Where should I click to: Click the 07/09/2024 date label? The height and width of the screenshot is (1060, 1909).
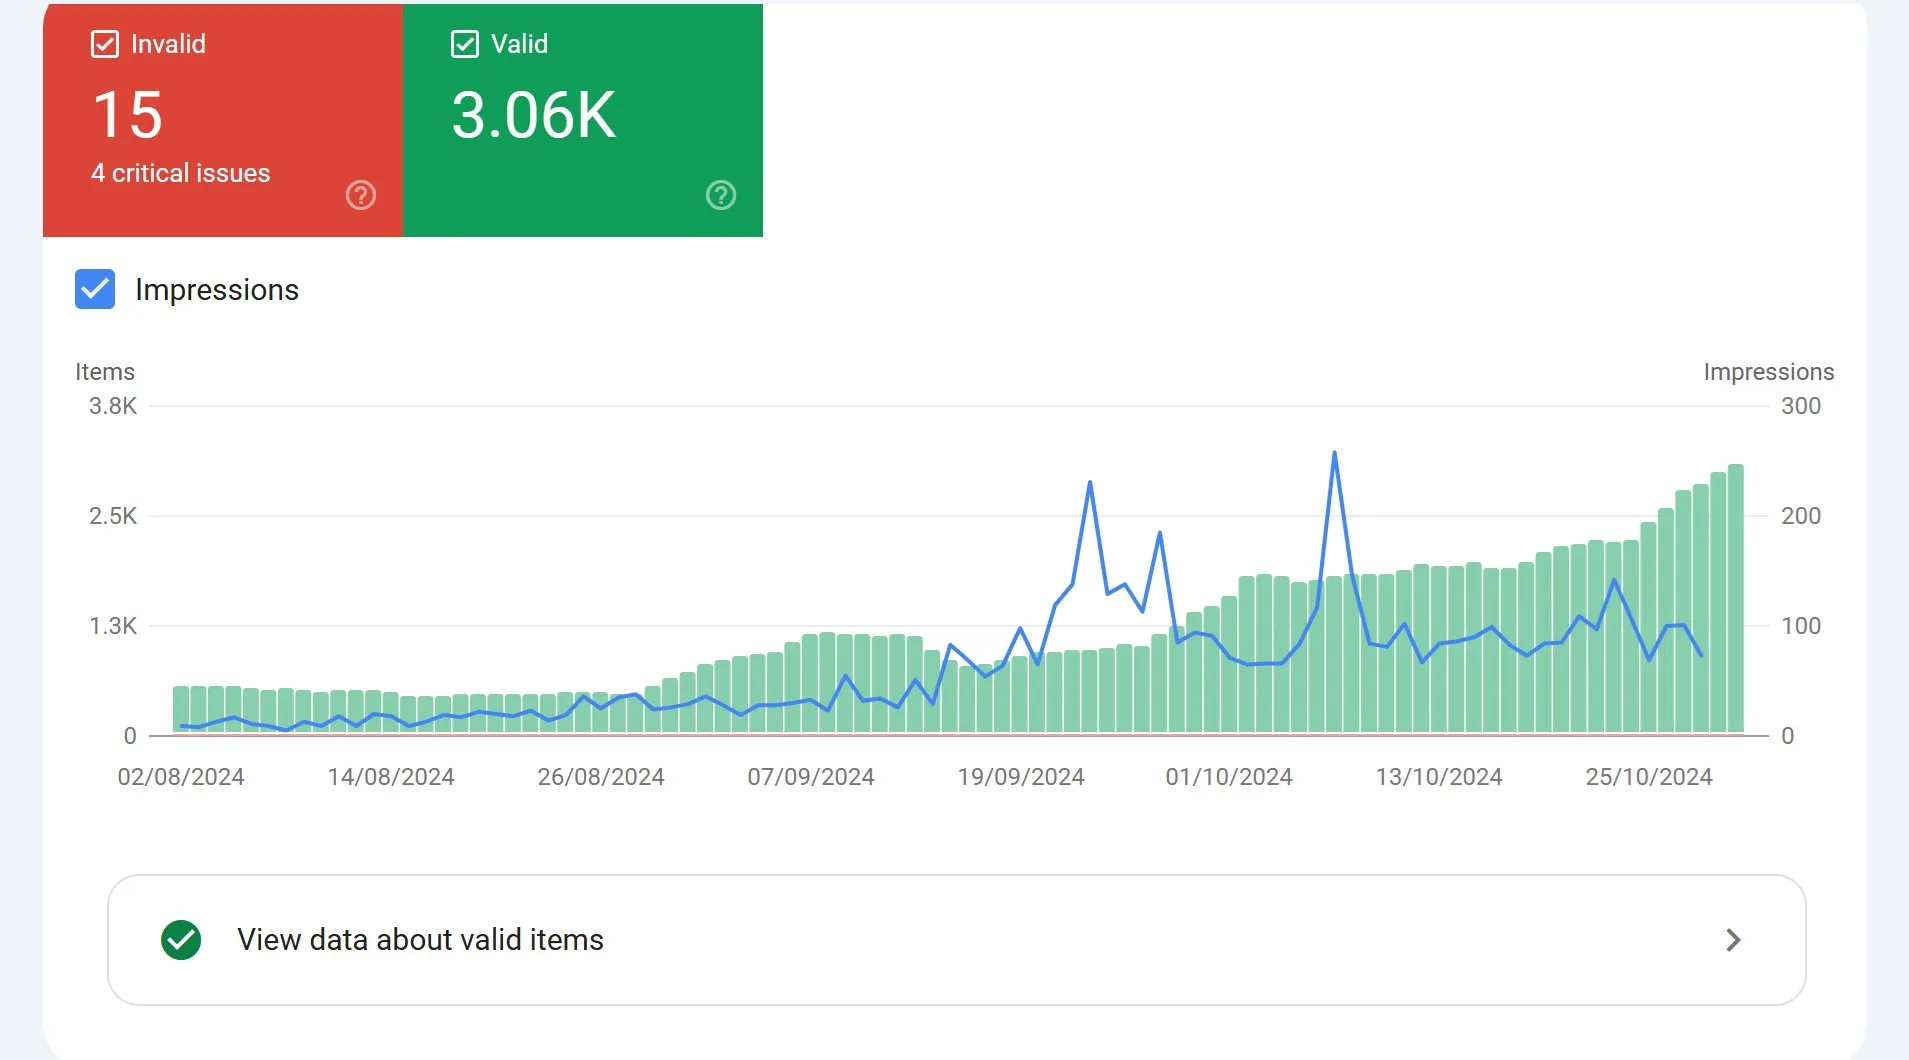coord(811,777)
